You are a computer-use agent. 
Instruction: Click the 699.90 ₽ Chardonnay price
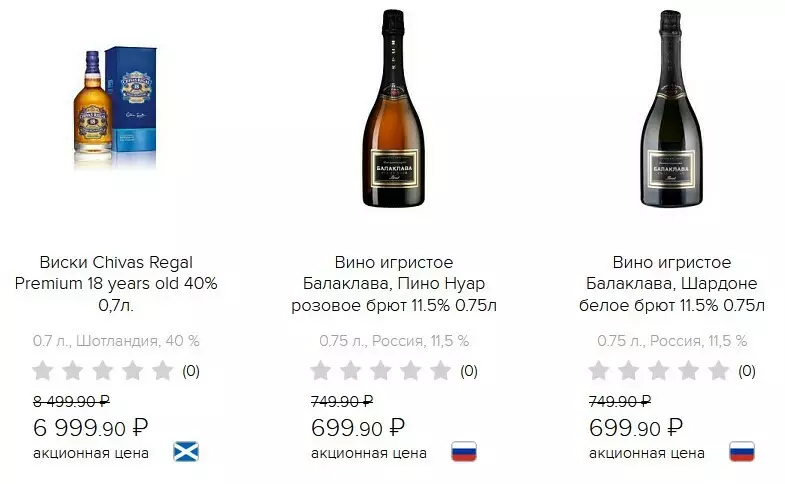click(636, 428)
